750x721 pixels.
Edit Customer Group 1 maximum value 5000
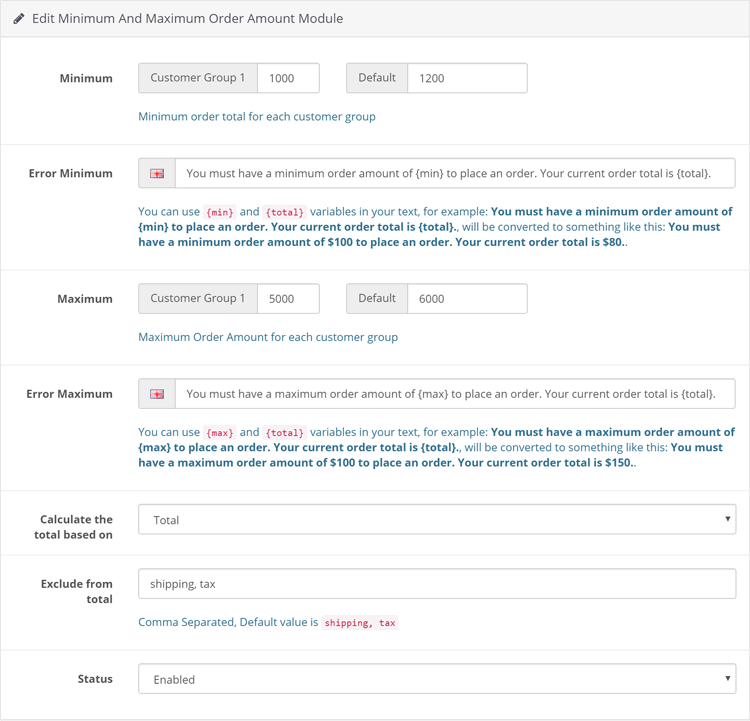point(288,299)
